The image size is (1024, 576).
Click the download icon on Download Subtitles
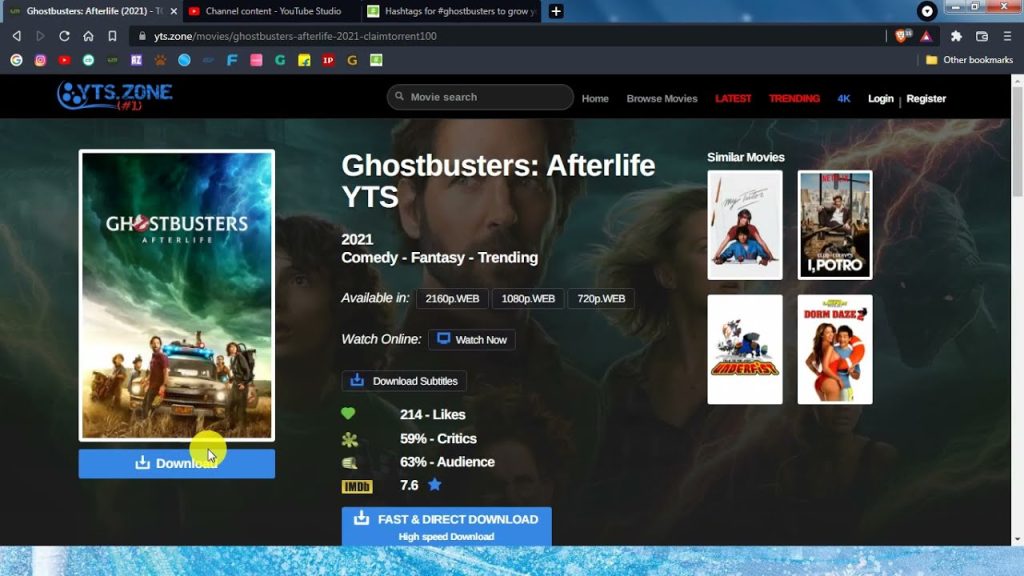click(358, 380)
